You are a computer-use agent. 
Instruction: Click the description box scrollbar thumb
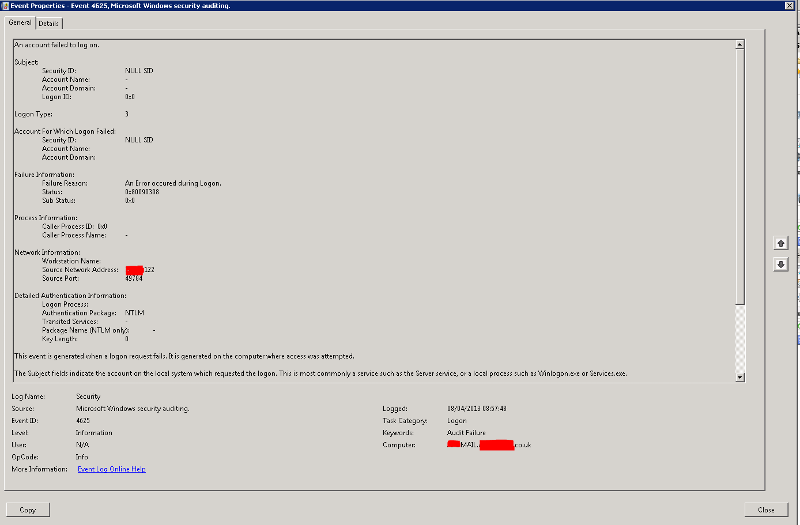point(740,177)
